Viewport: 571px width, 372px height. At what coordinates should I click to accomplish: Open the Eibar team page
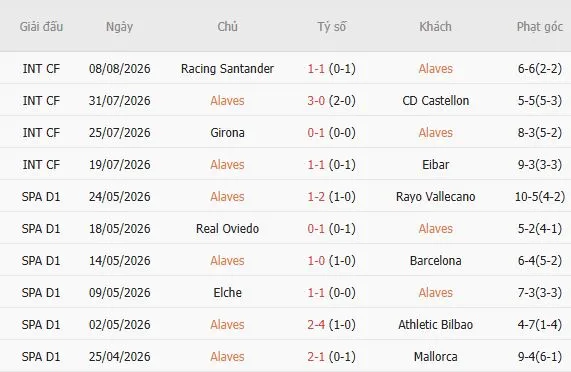pos(436,165)
